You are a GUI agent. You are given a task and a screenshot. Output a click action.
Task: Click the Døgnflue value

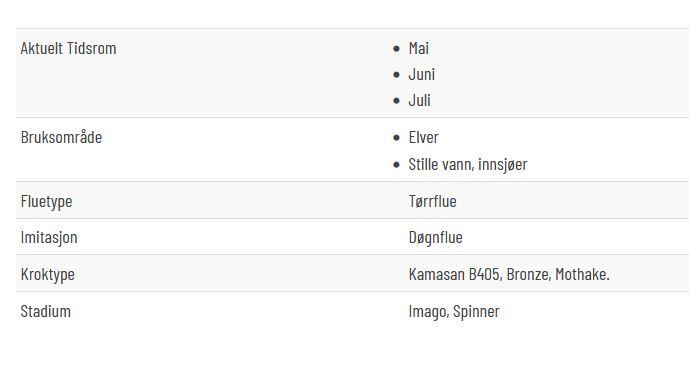[x=435, y=238]
